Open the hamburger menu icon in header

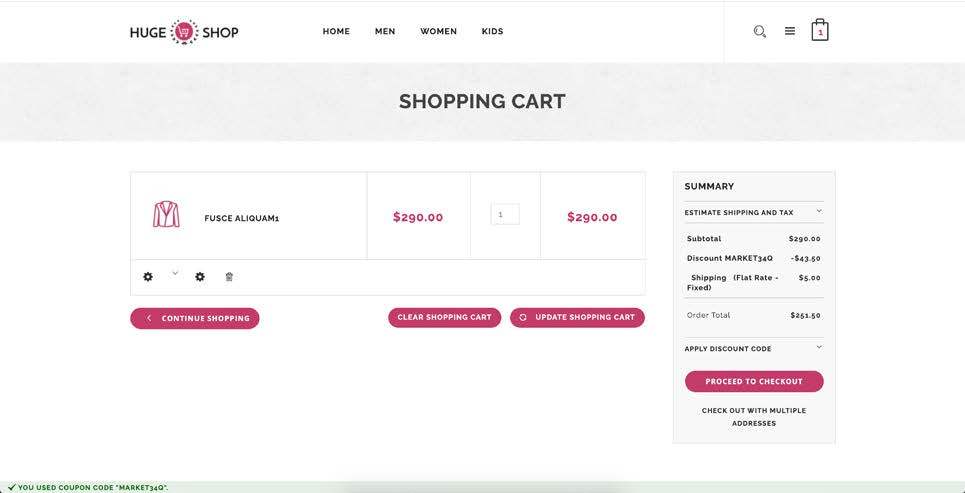click(x=790, y=31)
